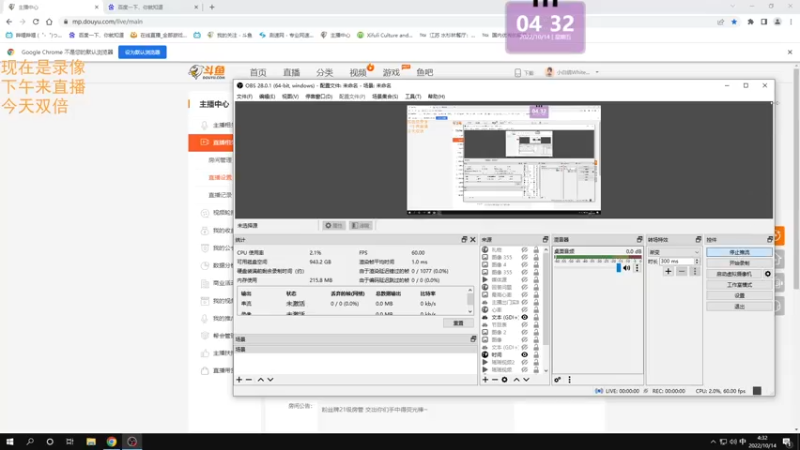Click 启动虚拟摄像机 button
The width and height of the screenshot is (800, 450).
click(734, 274)
